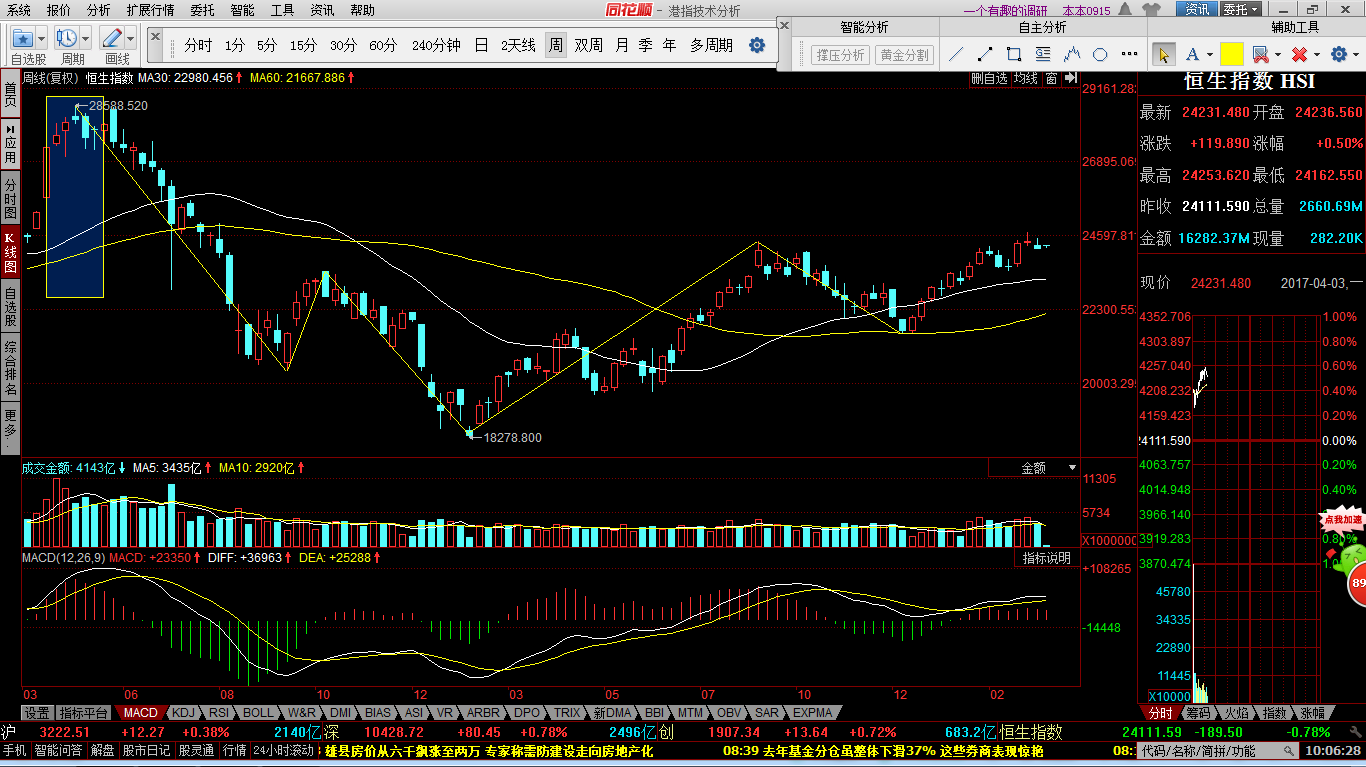
Task: Open the 扩展行情 menu
Action: 150,10
